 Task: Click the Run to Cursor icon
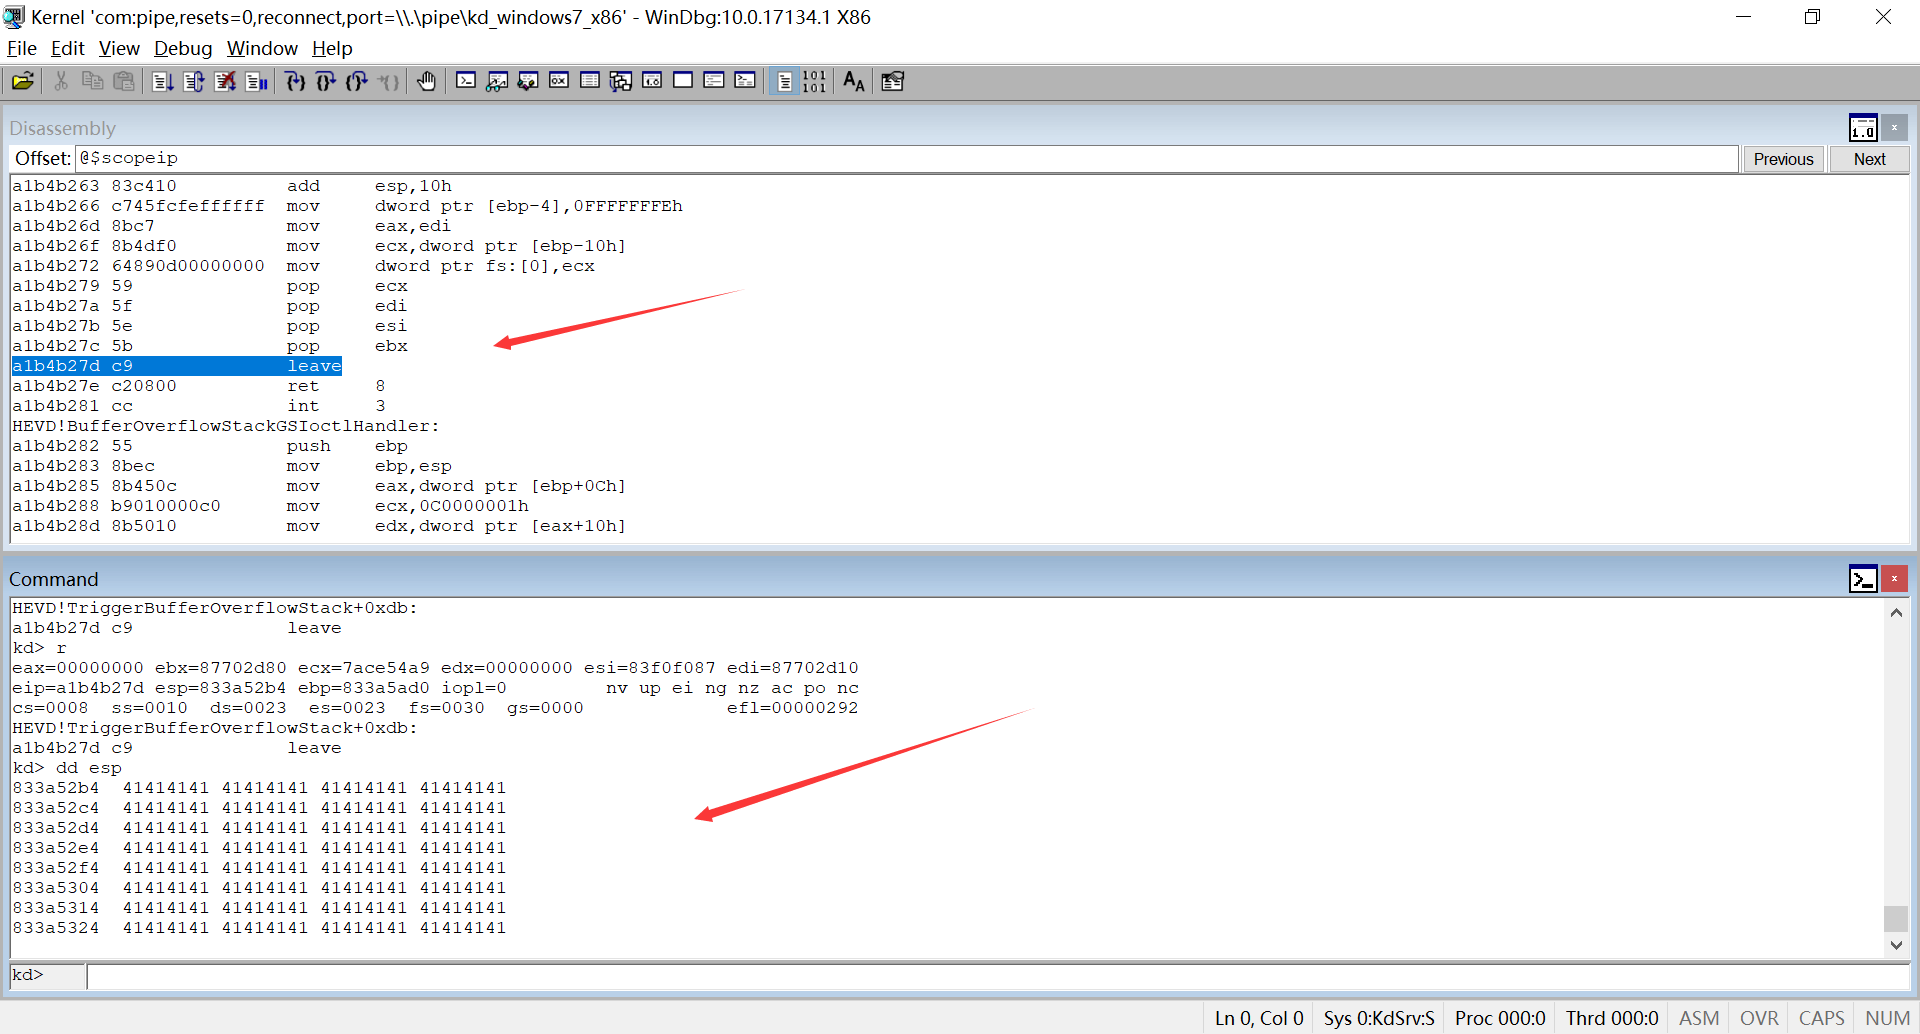[x=389, y=81]
